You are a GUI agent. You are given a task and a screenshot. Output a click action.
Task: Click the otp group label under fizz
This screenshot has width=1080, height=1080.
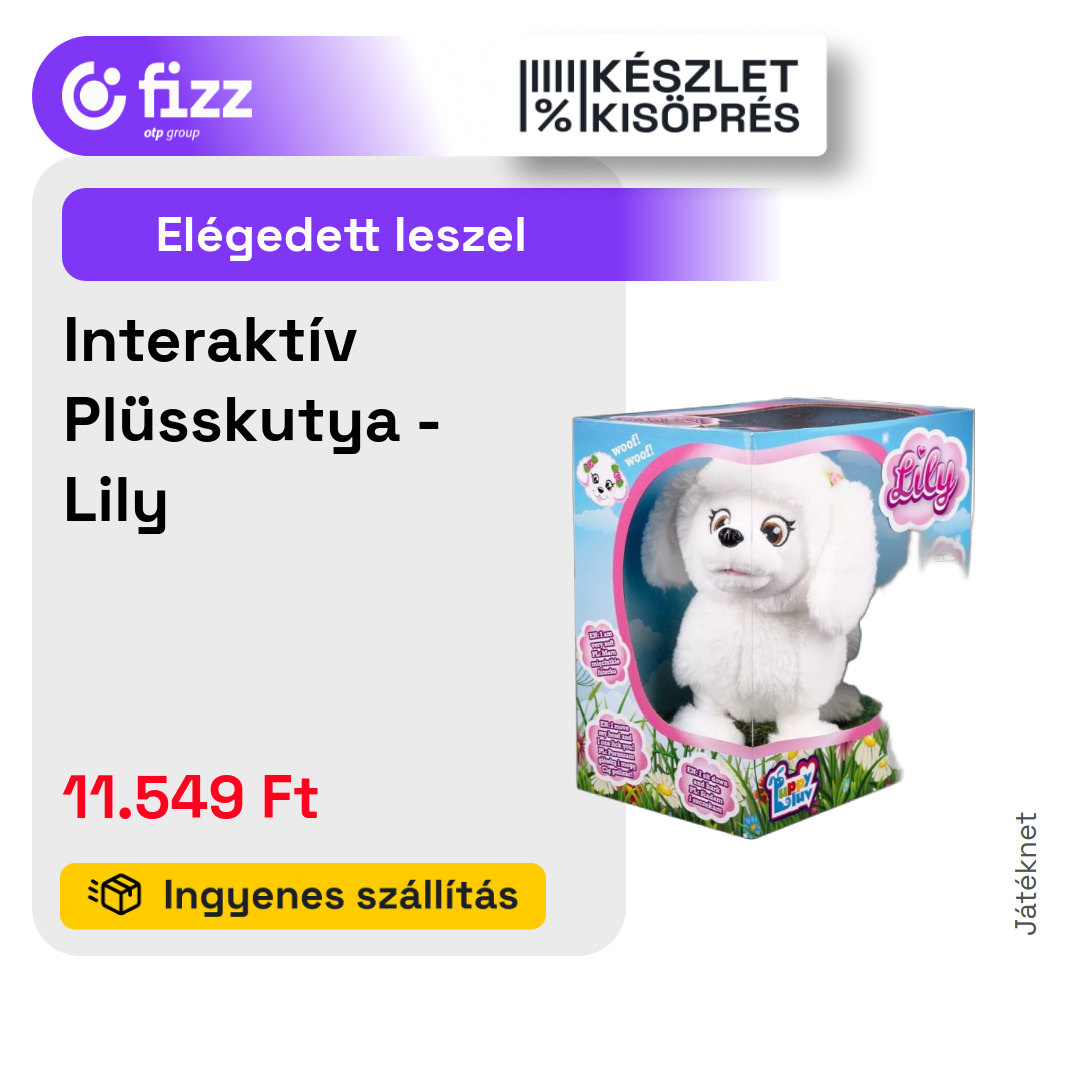pos(172,133)
